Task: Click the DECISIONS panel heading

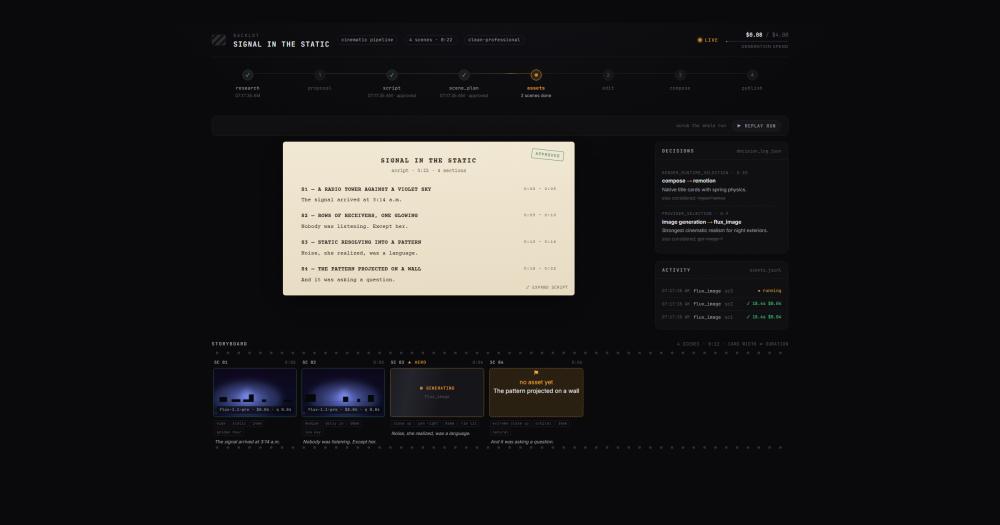Action: click(678, 151)
